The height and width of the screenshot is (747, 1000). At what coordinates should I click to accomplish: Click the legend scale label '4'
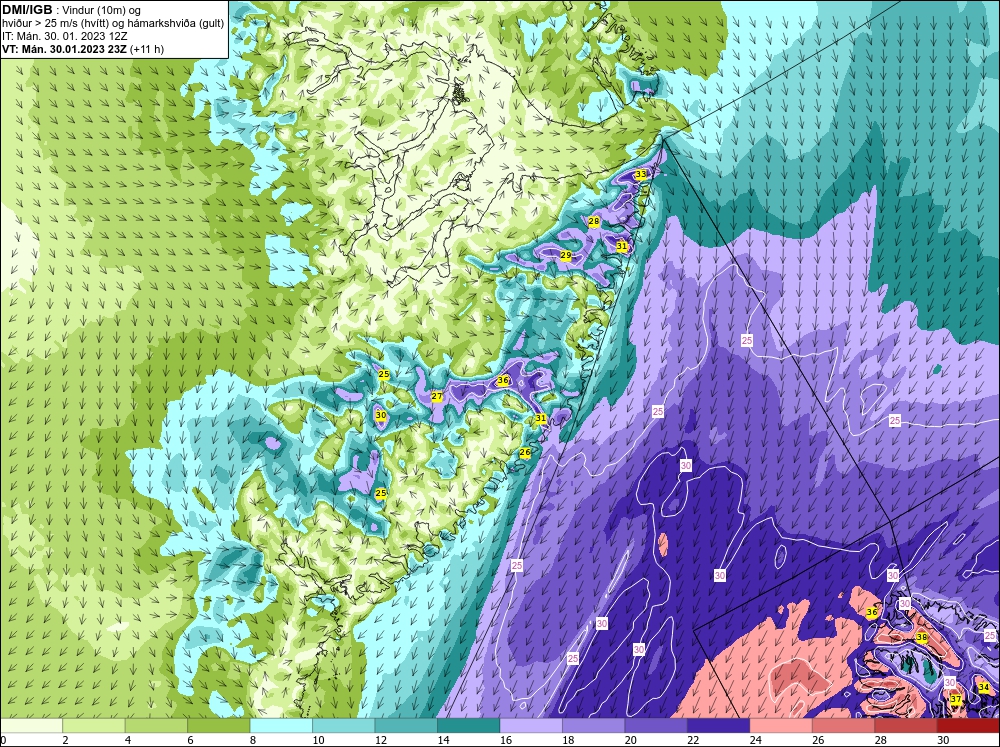128,740
